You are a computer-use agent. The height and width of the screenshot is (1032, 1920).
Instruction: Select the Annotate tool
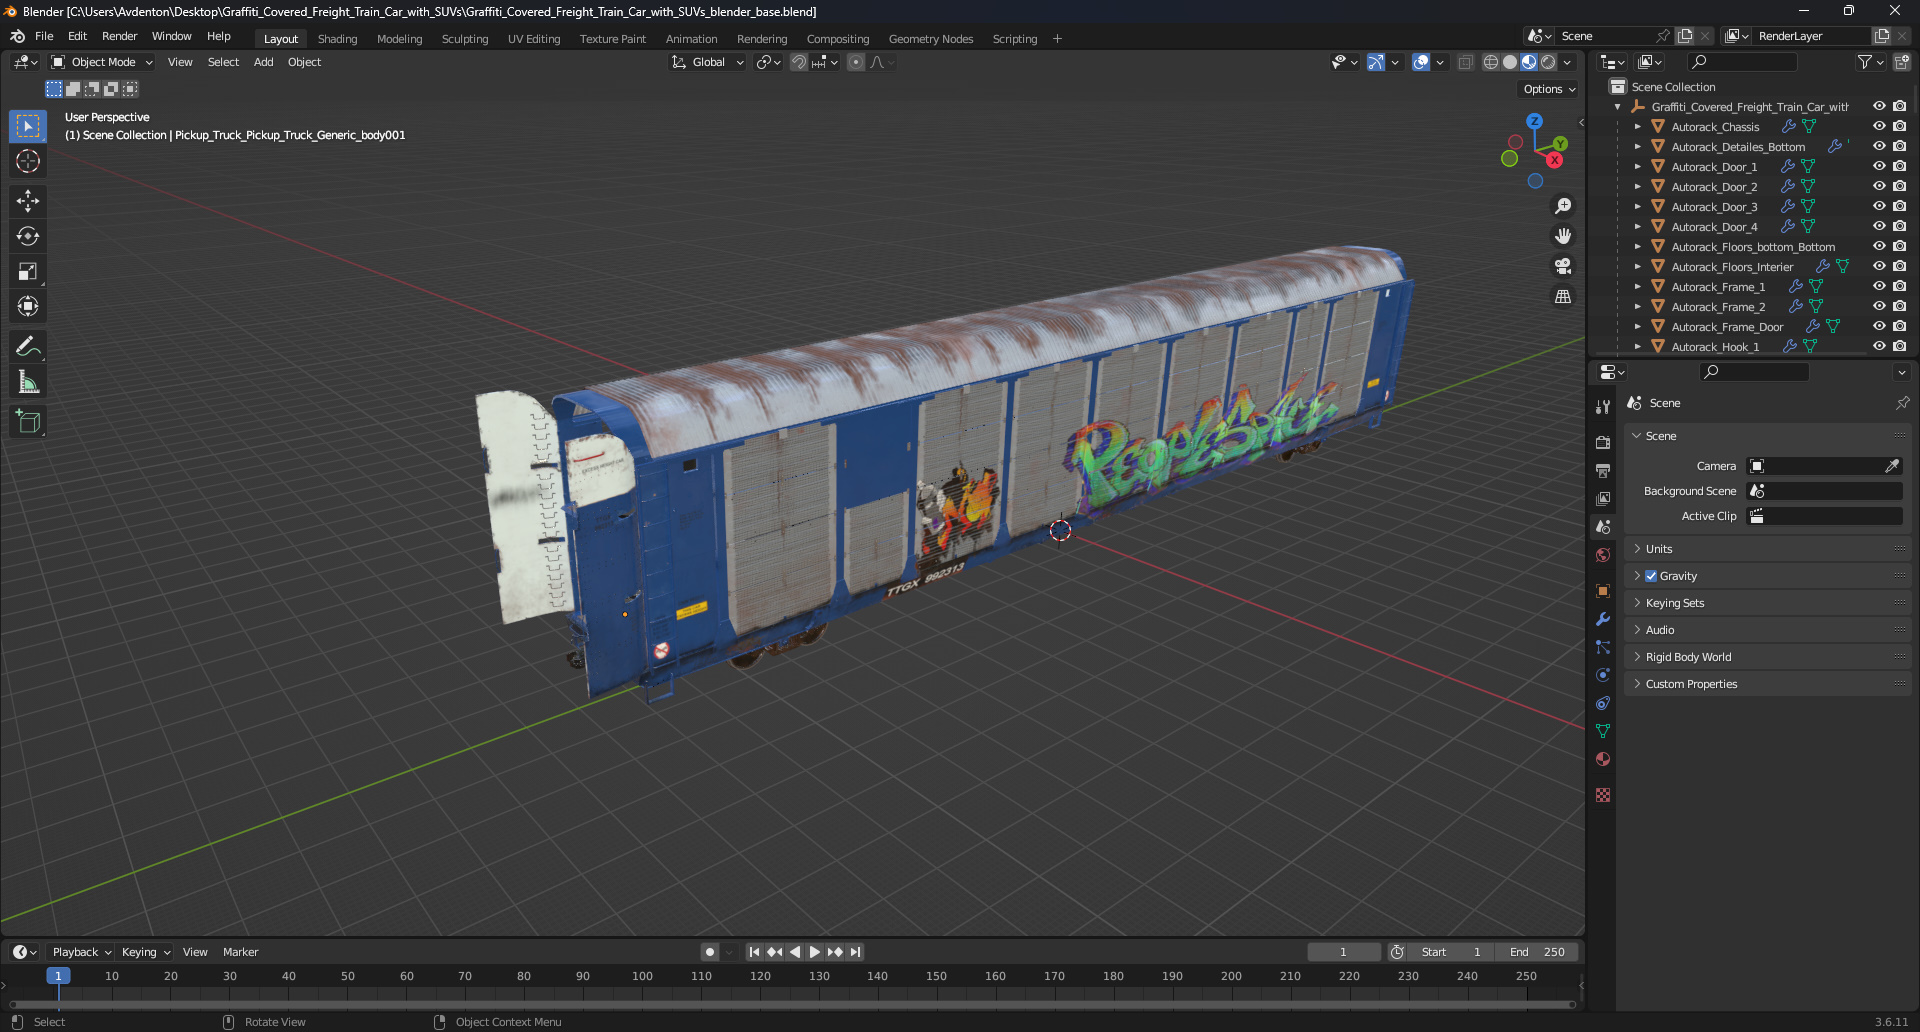pos(28,346)
